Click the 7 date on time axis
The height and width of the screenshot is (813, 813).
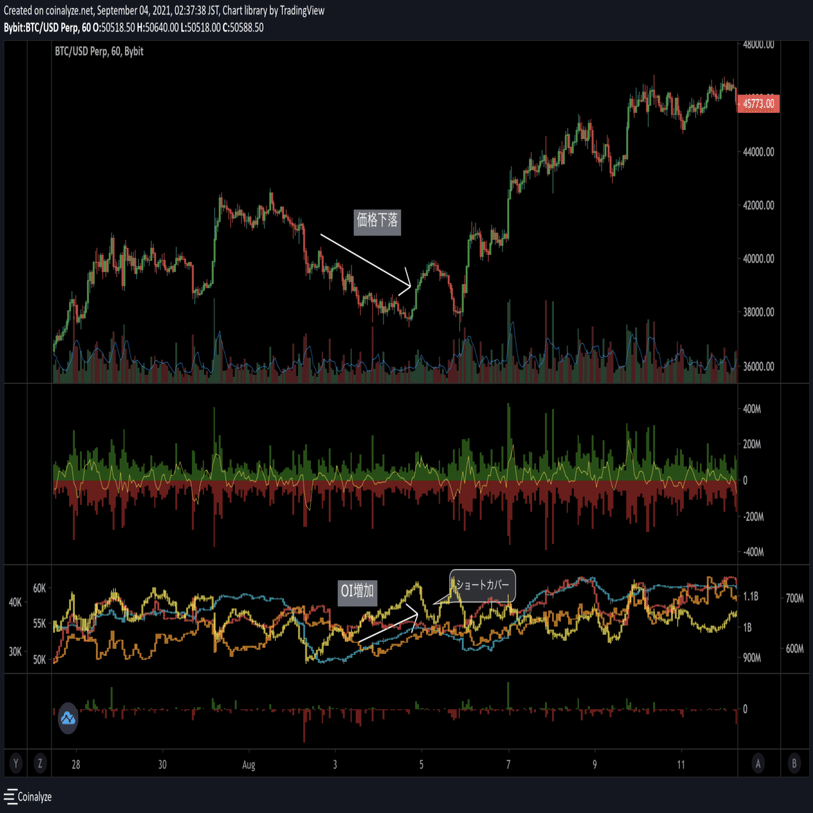[x=508, y=765]
